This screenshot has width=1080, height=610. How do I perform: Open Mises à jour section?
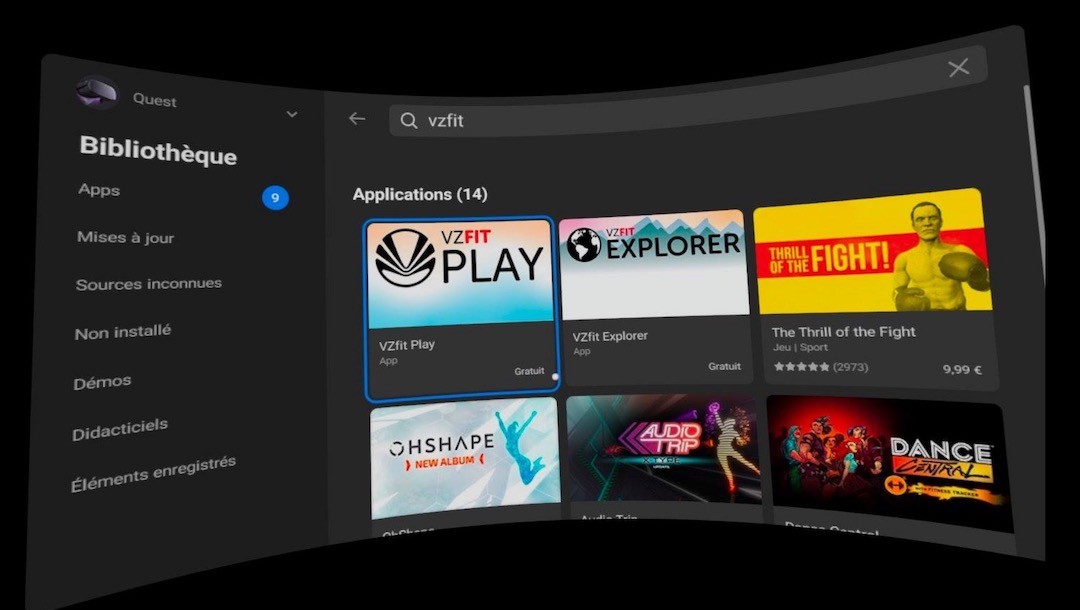125,238
